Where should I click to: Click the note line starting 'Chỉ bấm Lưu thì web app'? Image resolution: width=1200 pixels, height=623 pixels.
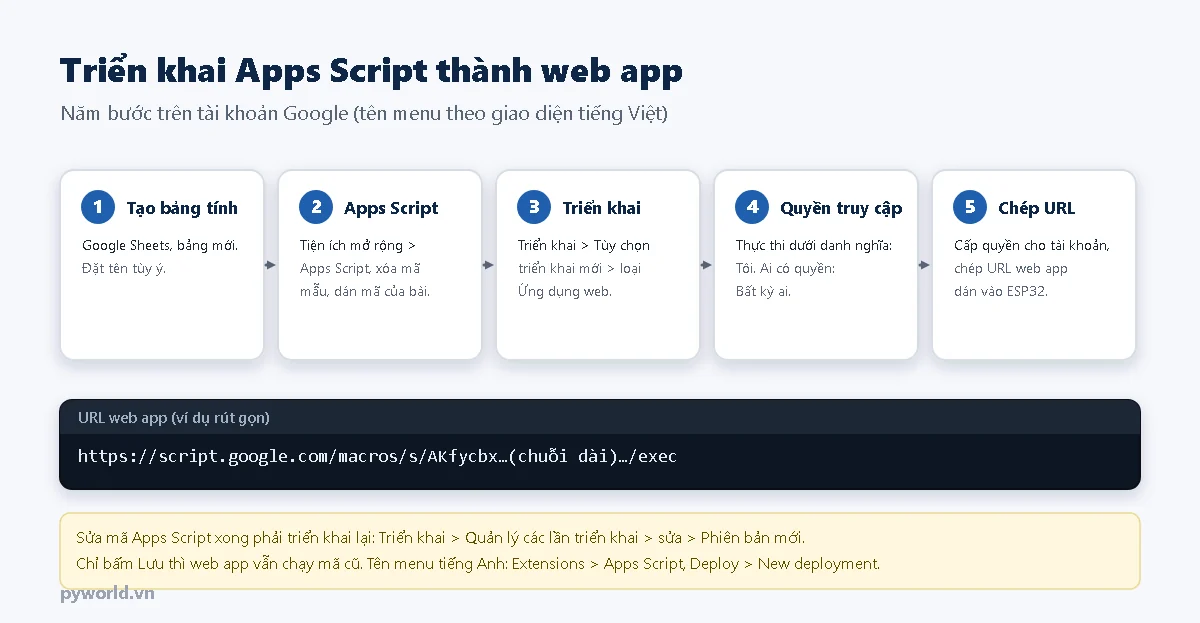pyautogui.click(x=478, y=563)
